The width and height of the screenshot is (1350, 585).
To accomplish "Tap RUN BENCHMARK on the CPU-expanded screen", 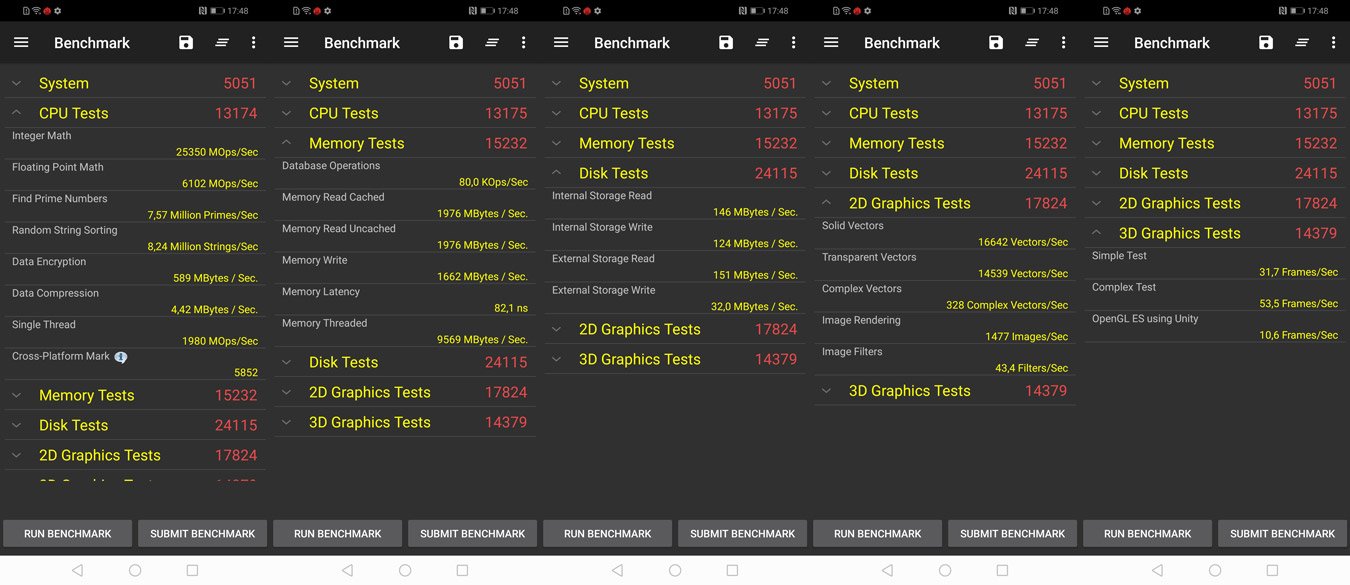I will pyautogui.click(x=67, y=533).
